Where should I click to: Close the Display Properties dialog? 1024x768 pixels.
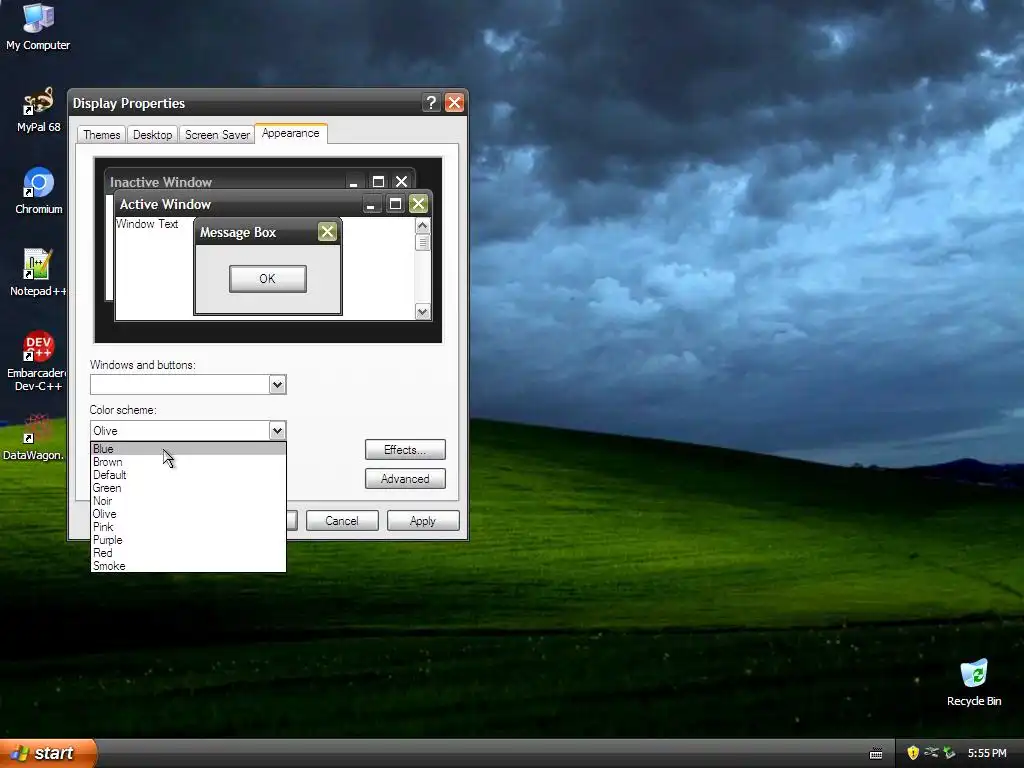[x=454, y=103]
